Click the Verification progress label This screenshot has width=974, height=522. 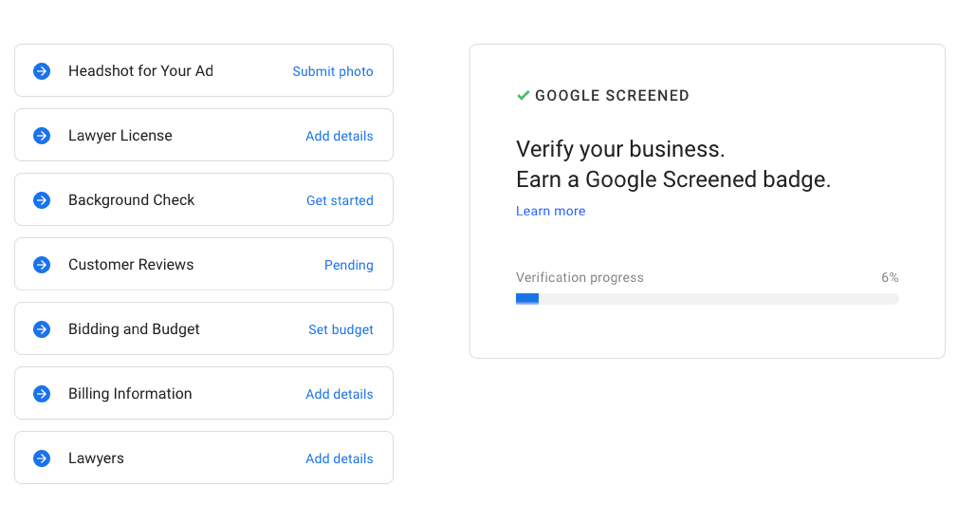tap(580, 278)
